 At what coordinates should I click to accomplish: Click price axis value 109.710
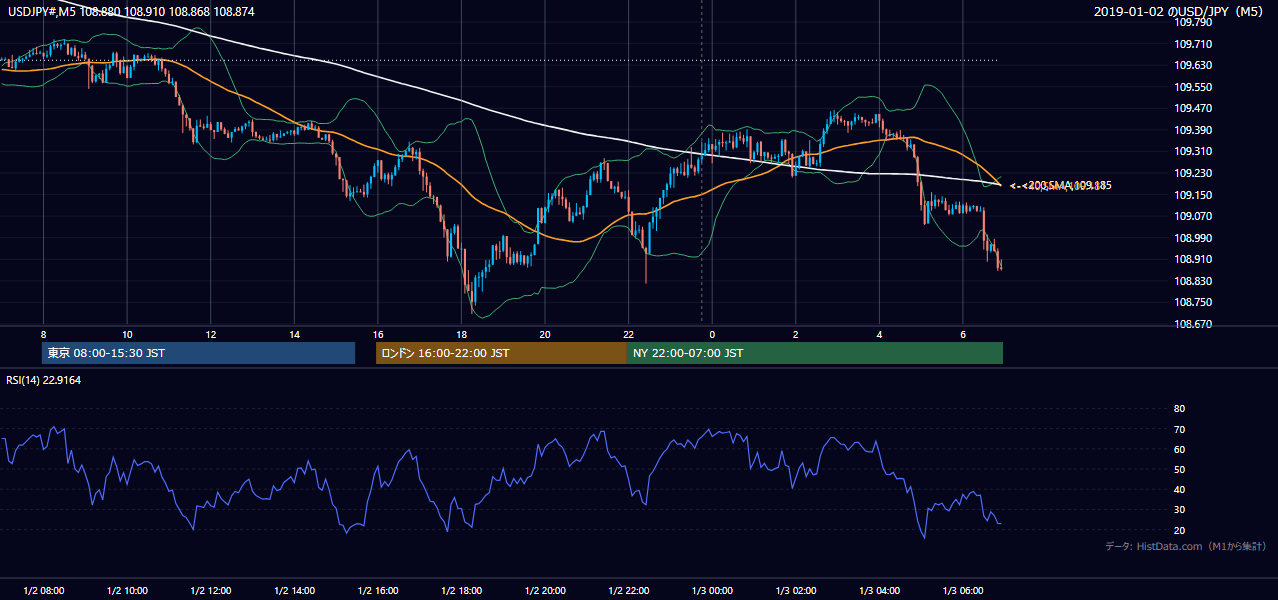point(1193,44)
